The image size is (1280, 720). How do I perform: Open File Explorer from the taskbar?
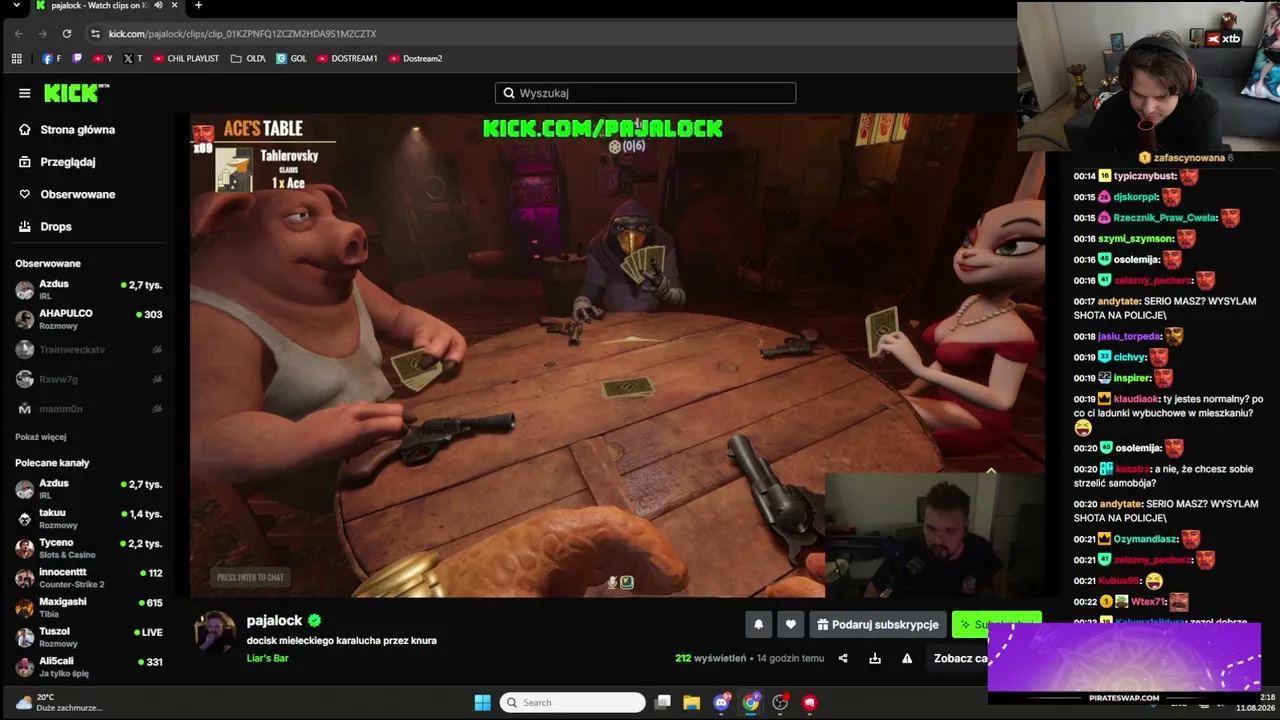[x=692, y=702]
